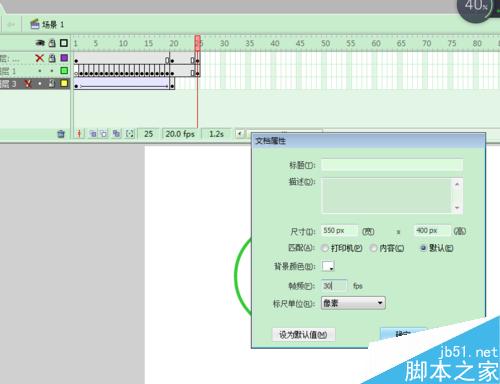This screenshot has height=384, width=500.
Task: Toggle outline view for all layers
Action: [64, 43]
